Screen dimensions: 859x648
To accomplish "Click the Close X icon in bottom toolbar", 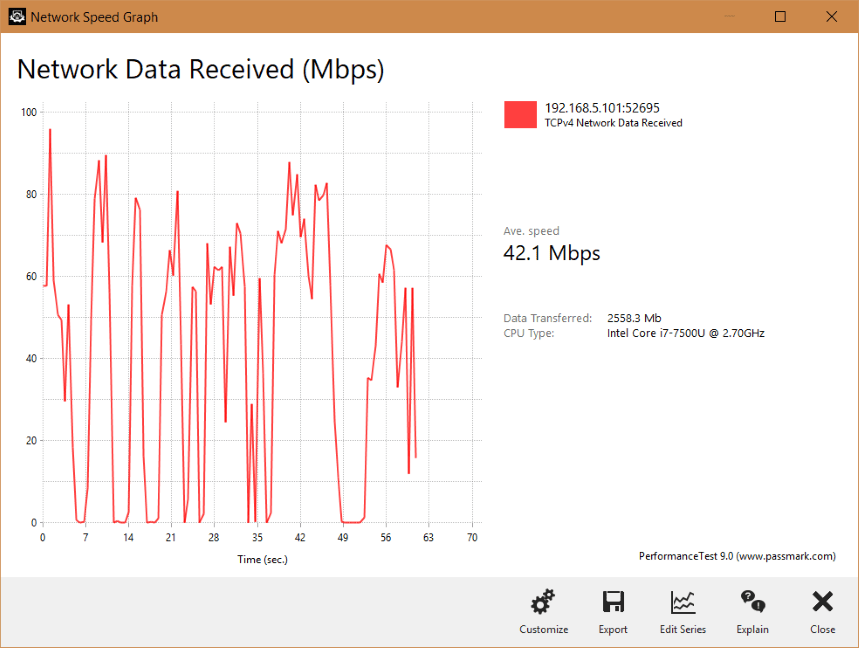I will click(x=822, y=601).
